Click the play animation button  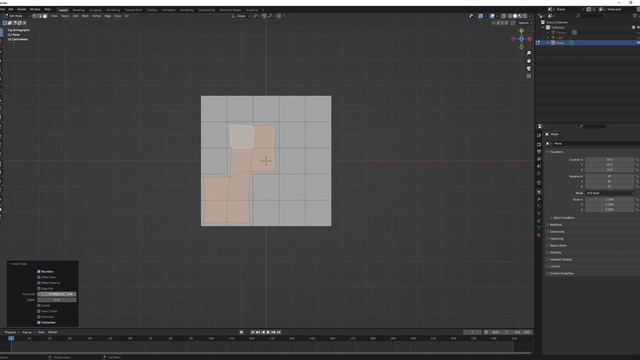coord(268,332)
